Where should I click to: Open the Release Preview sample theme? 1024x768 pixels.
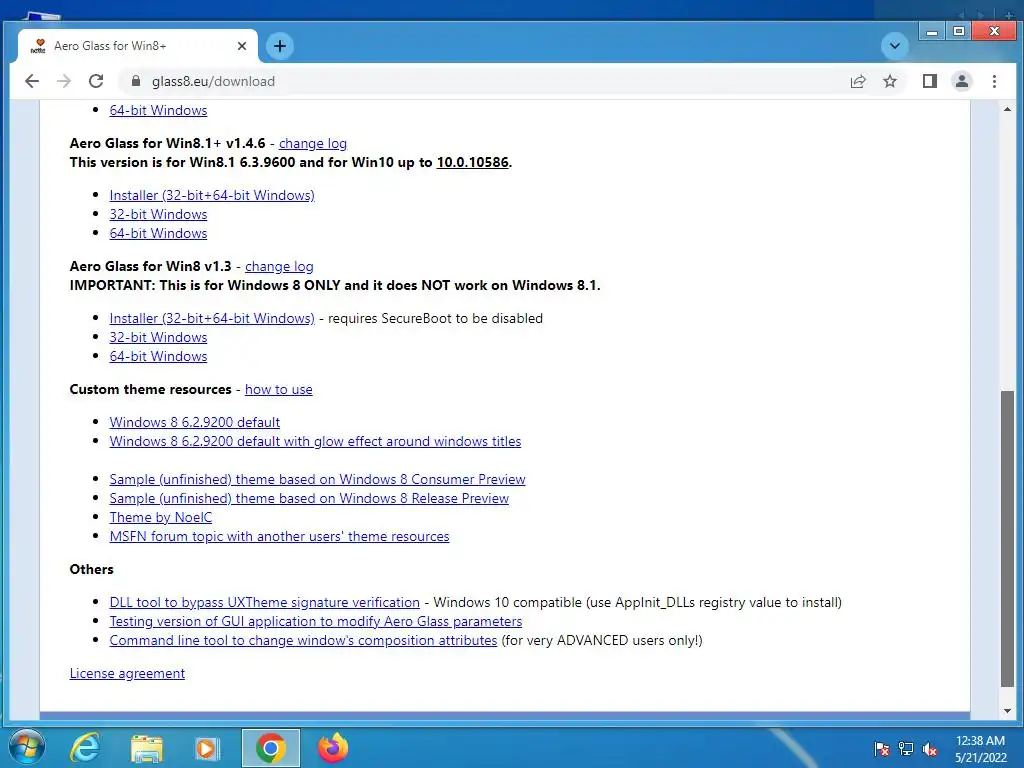pos(309,498)
